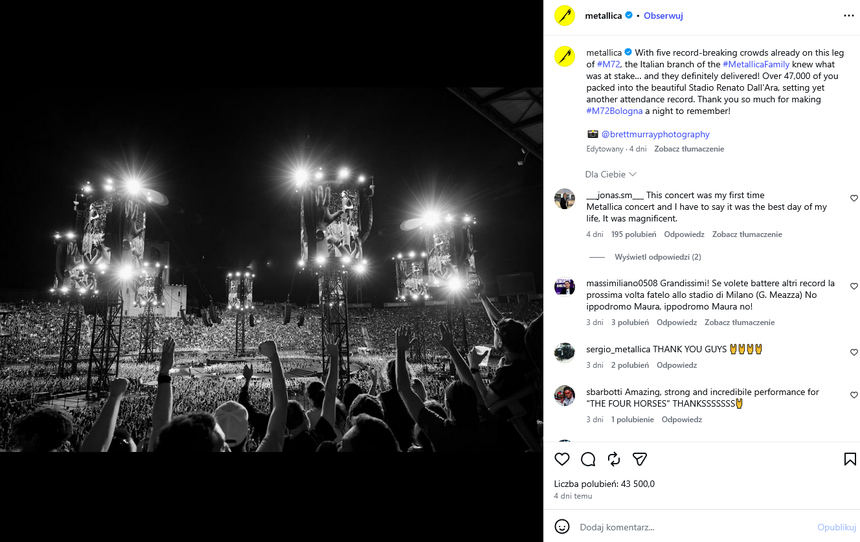Screen dimensions: 860x542
Task: Like the sergio_metallica comment
Action: click(853, 352)
